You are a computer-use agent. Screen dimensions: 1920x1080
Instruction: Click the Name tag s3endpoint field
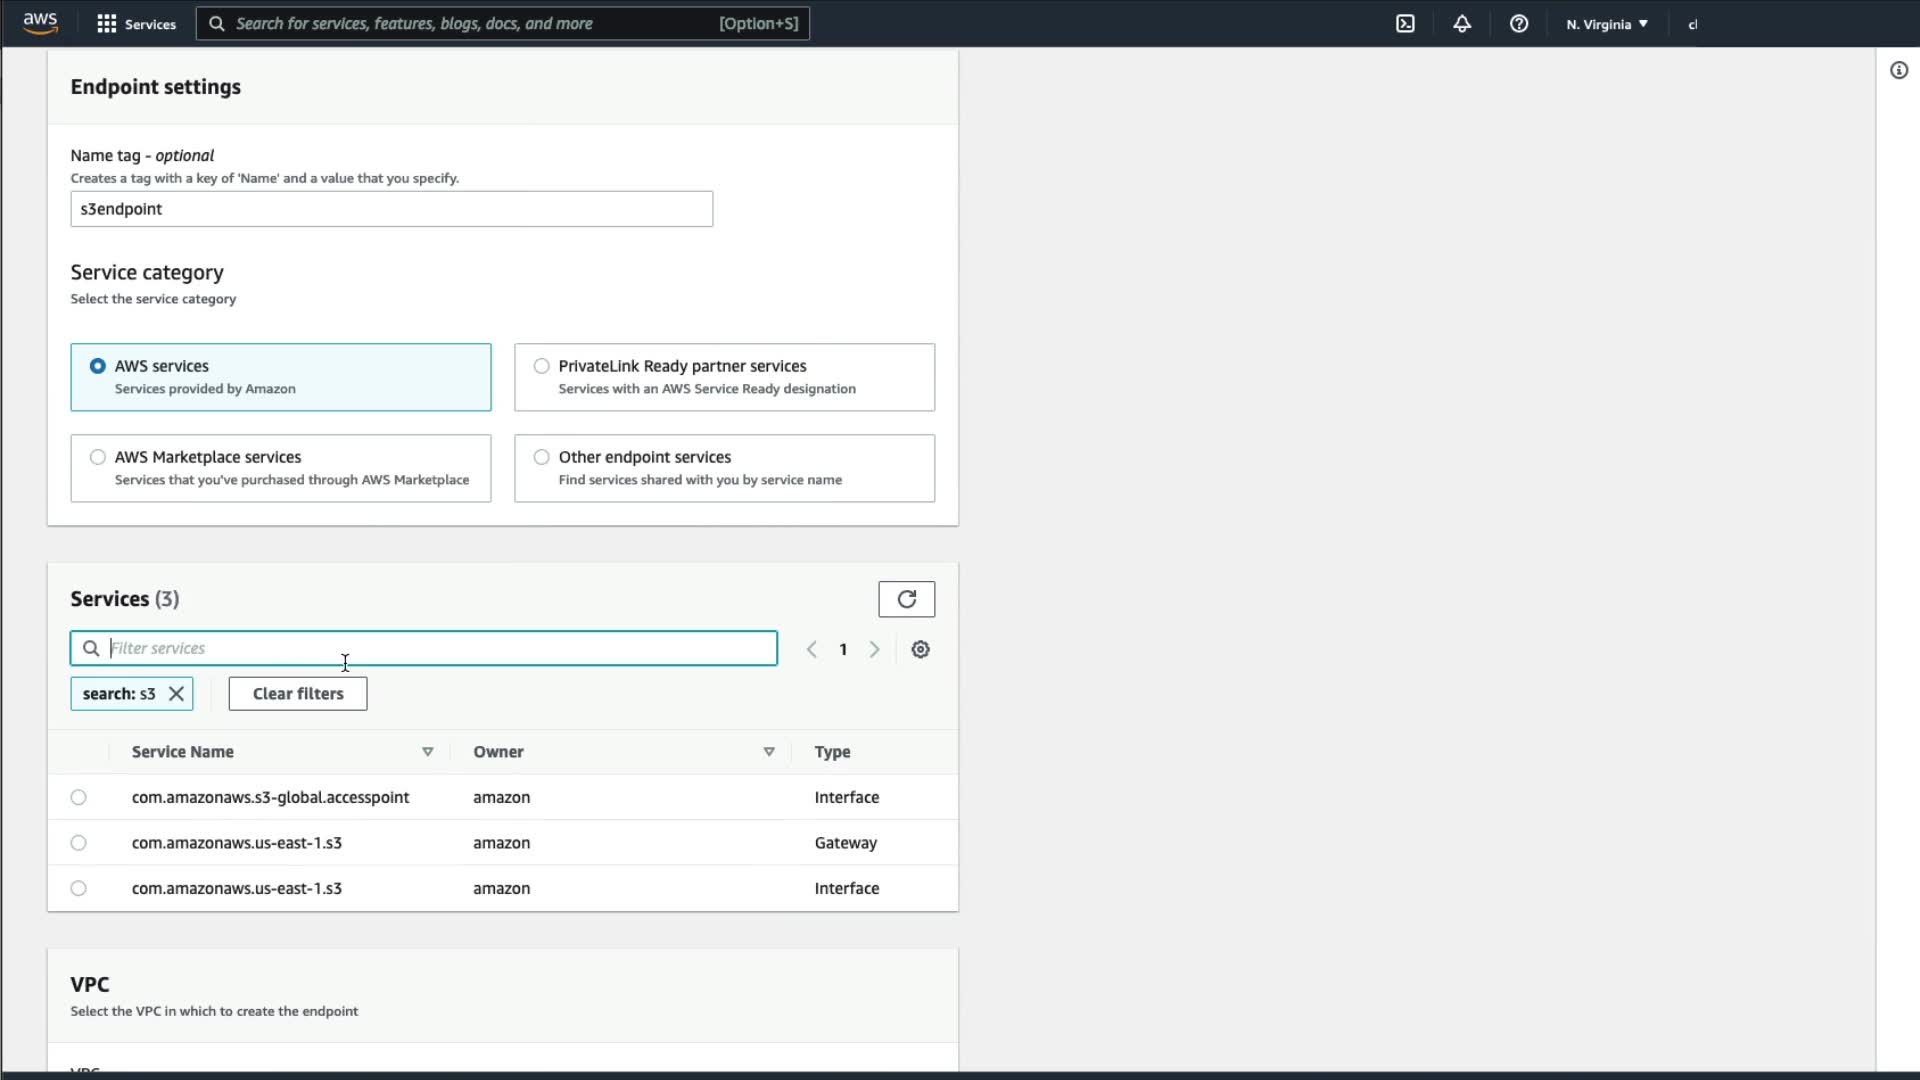click(391, 209)
